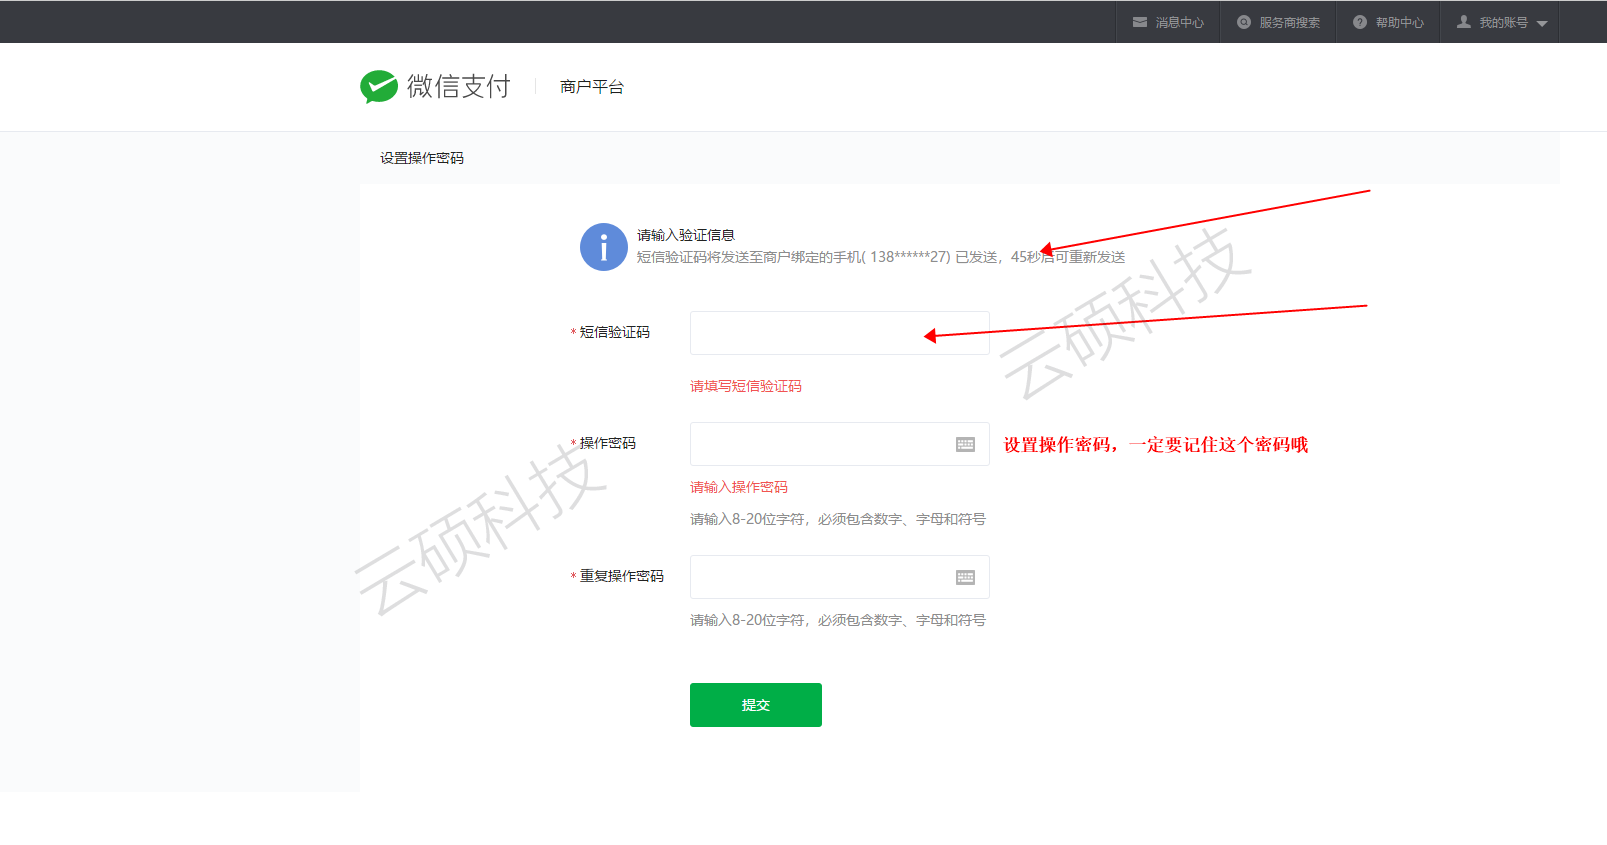Screen dimensions: 1607x845
Task: Click the 服务商搜索 circular icon
Action: click(1244, 22)
